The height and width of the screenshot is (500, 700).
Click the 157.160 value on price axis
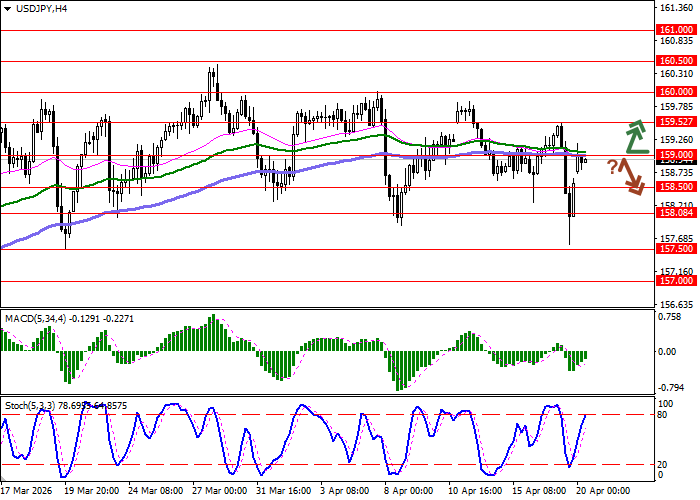(677, 271)
